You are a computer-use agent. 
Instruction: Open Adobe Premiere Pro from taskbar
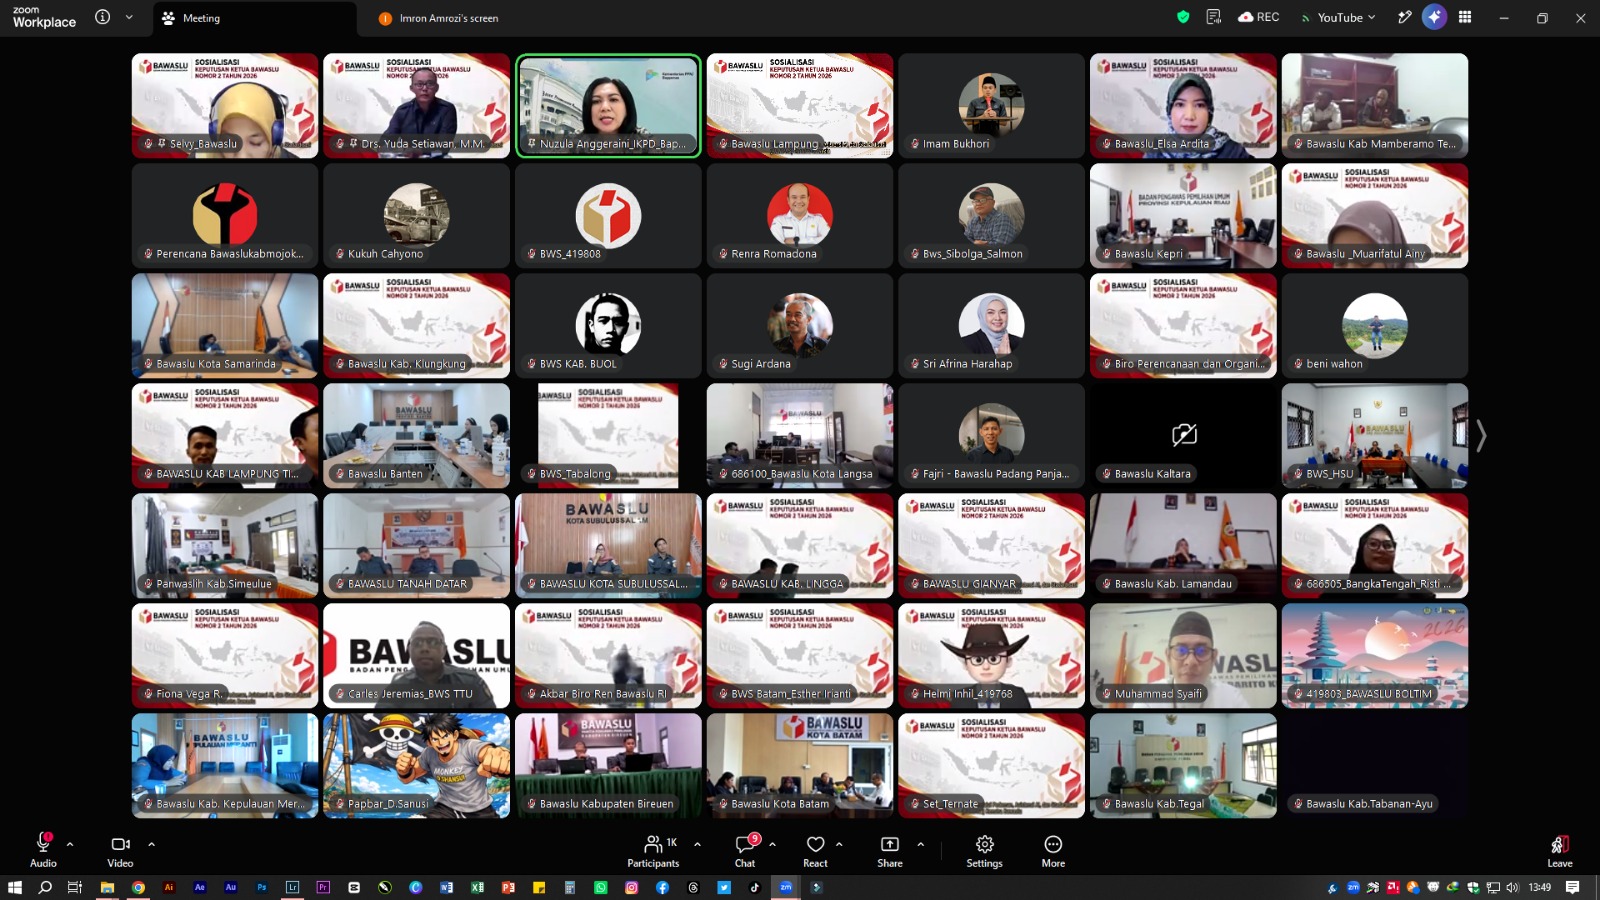pos(323,887)
